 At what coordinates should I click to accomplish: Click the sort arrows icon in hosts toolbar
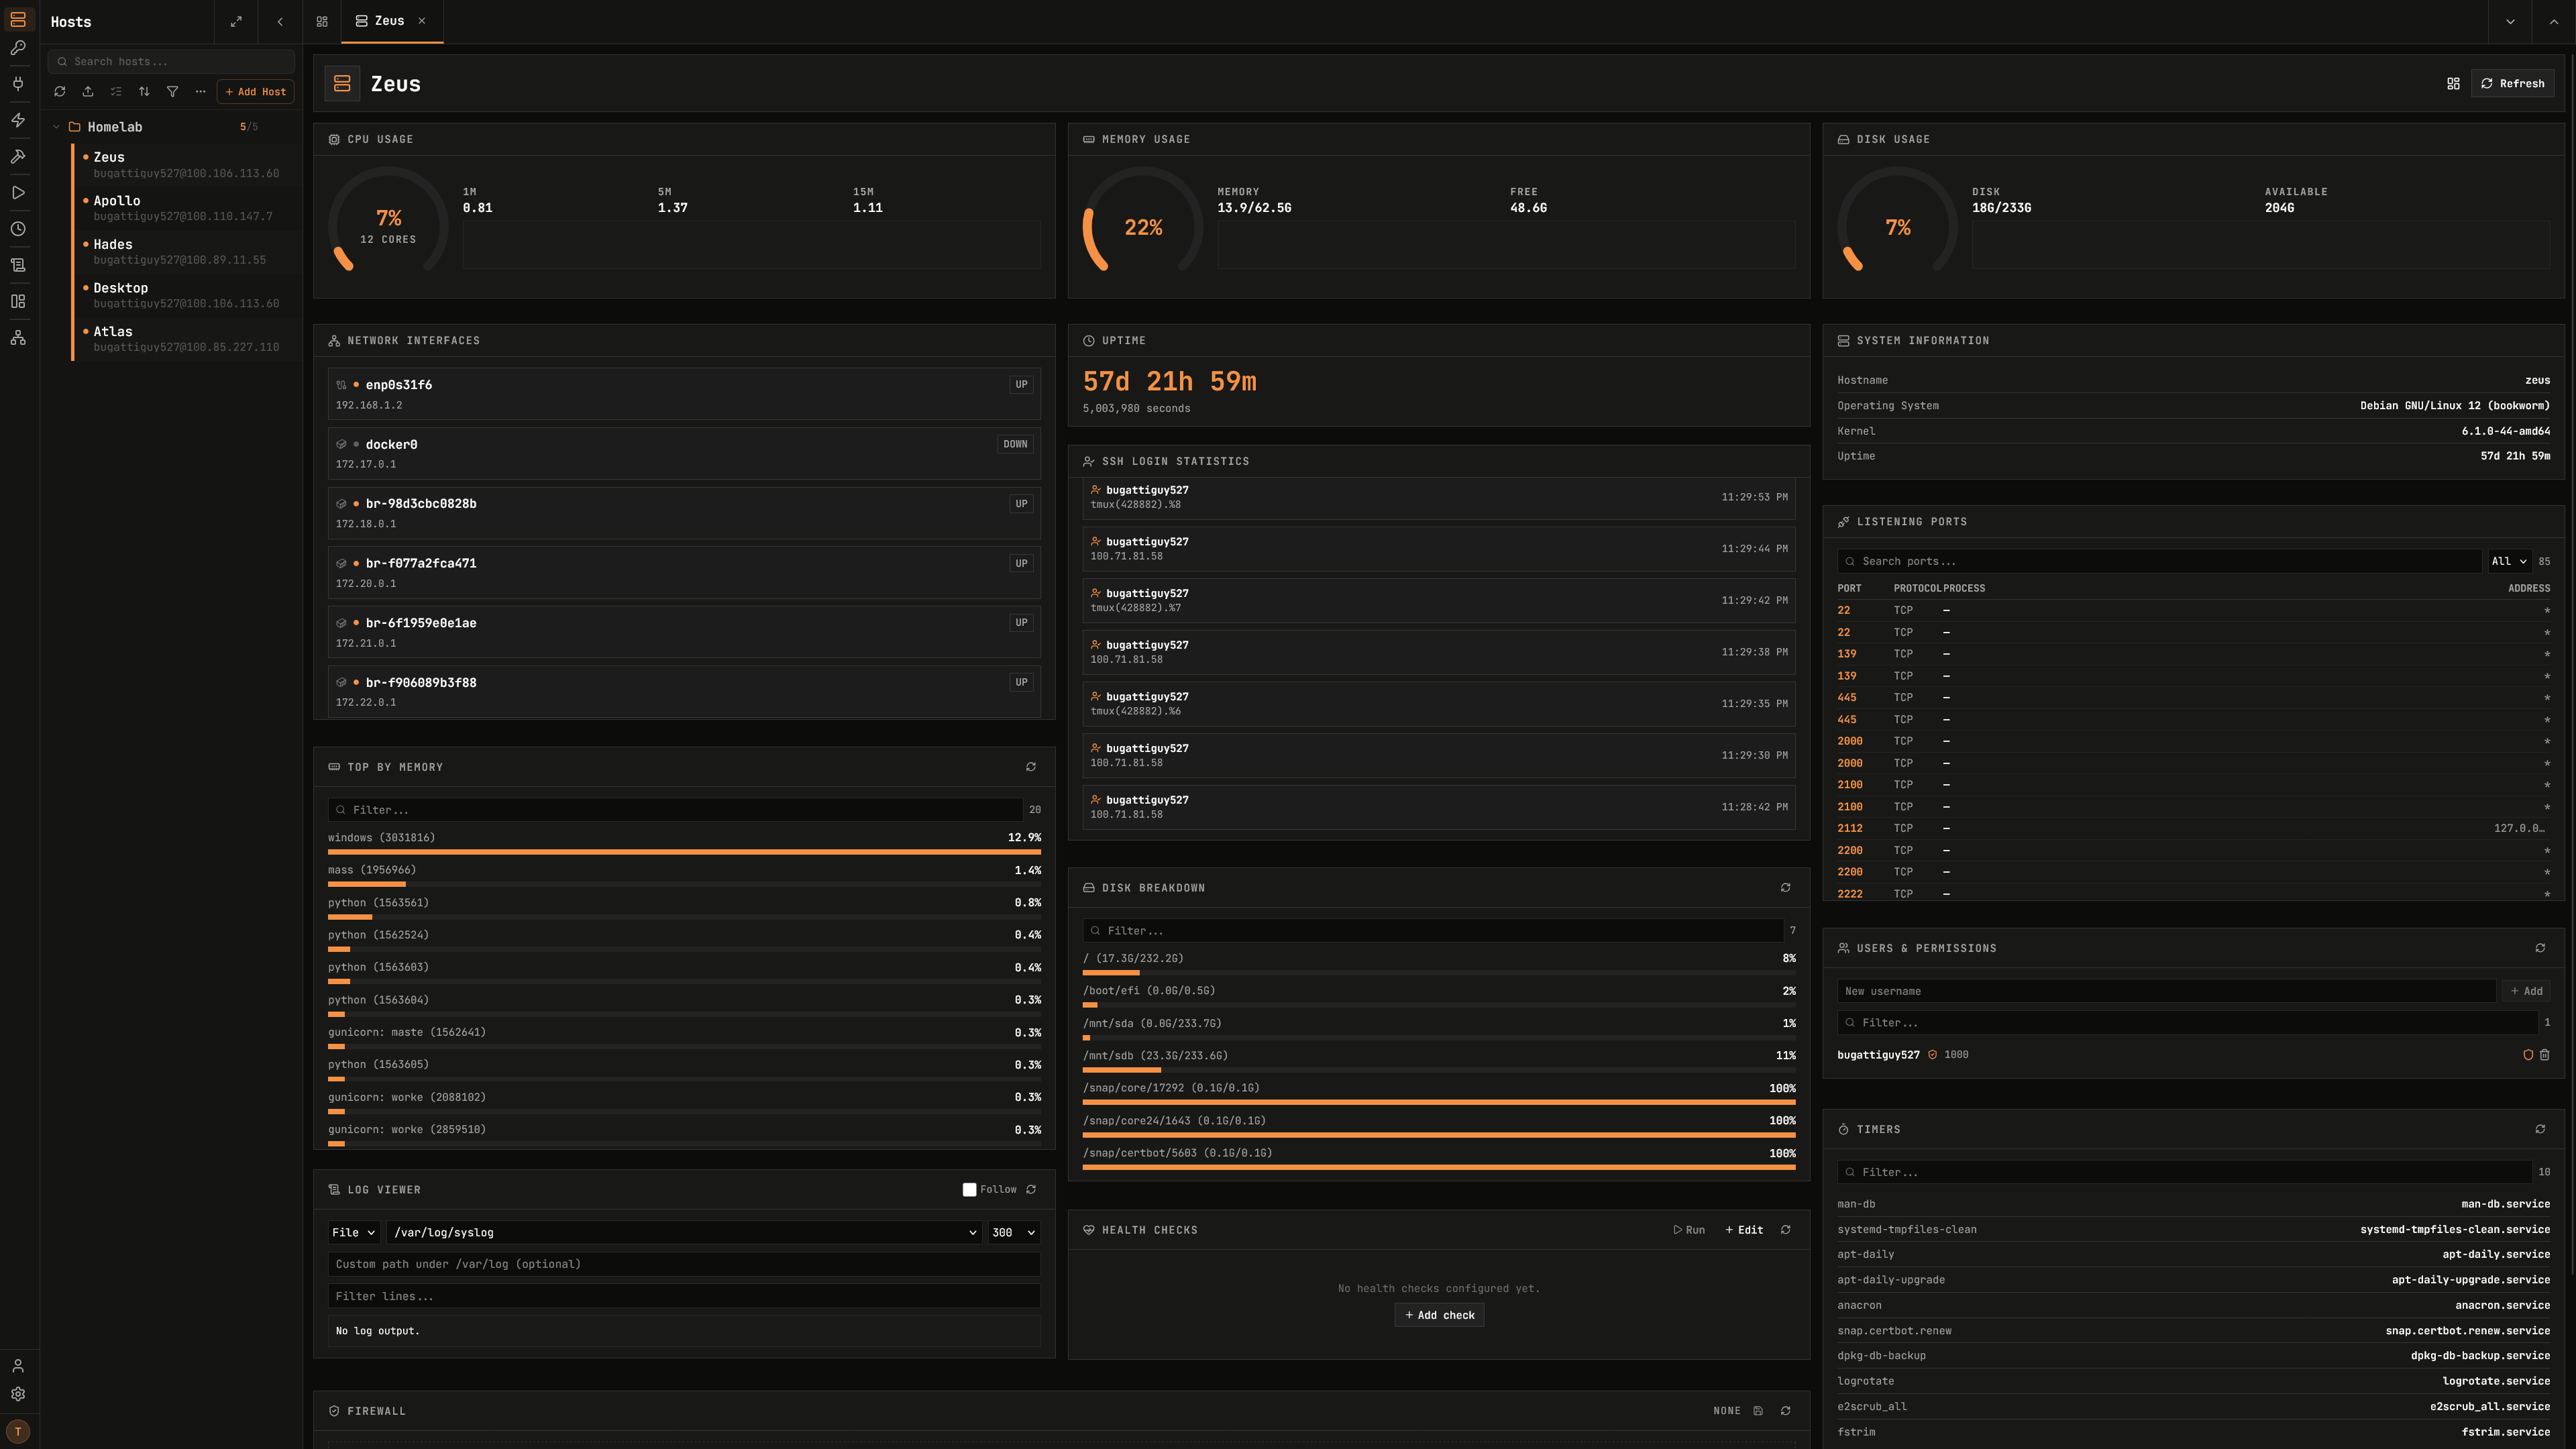[144, 91]
